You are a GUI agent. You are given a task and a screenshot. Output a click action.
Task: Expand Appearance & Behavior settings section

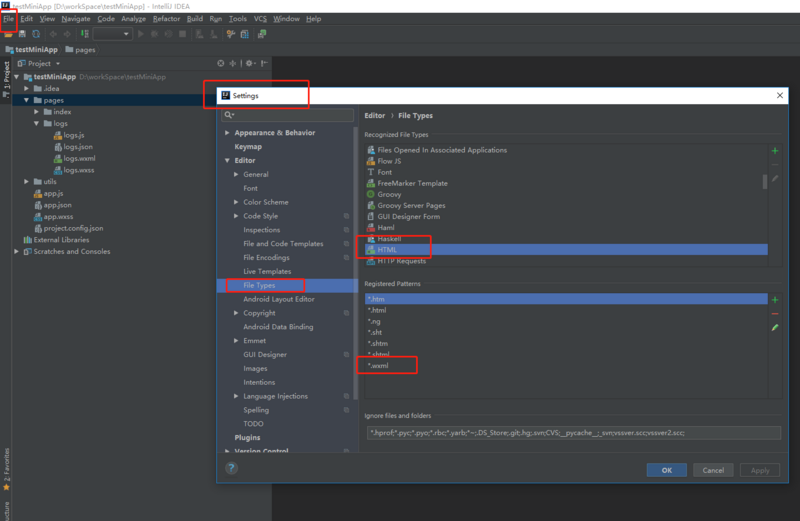[x=227, y=133]
